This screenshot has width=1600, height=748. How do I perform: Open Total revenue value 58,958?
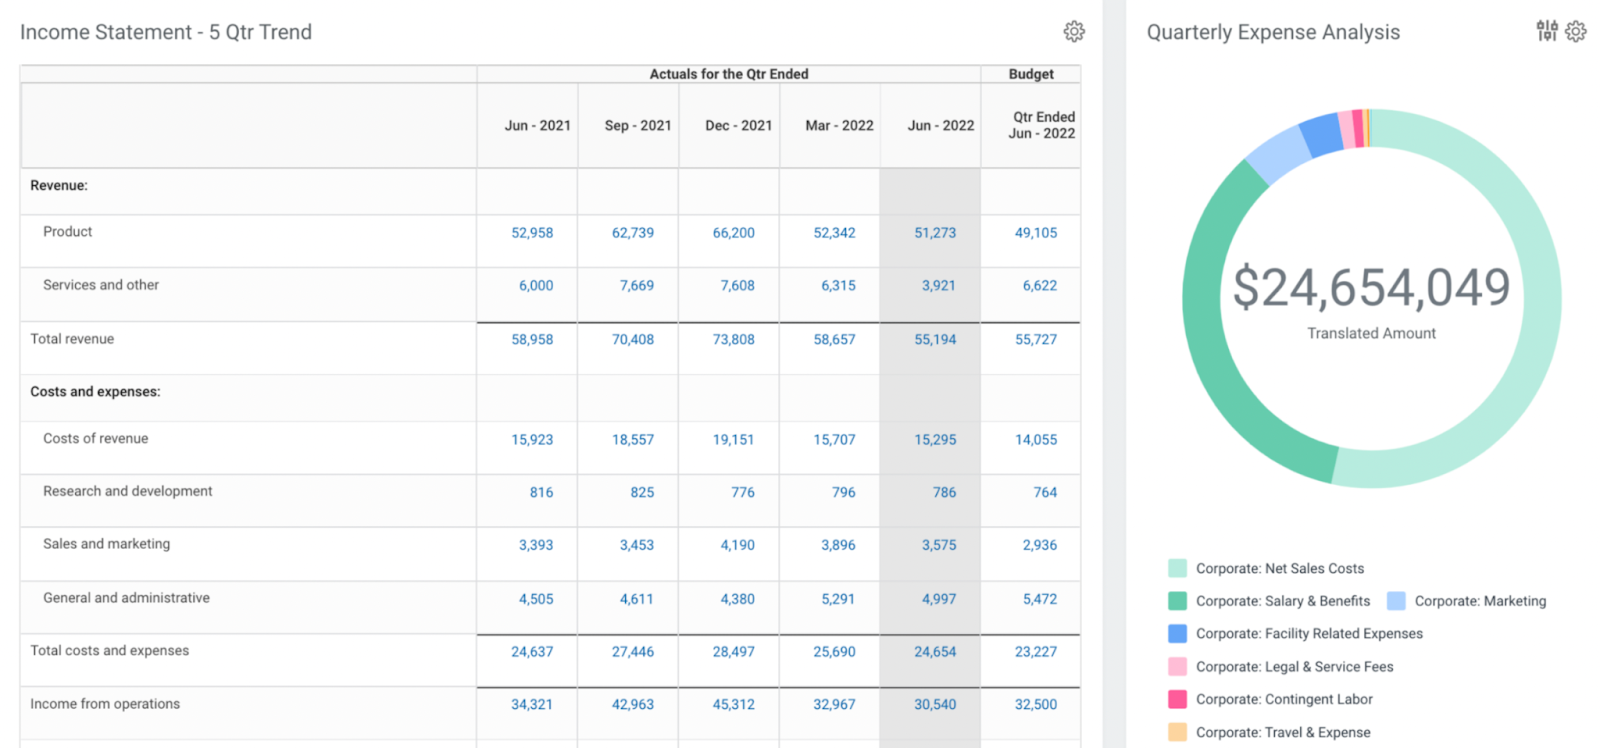tap(532, 340)
